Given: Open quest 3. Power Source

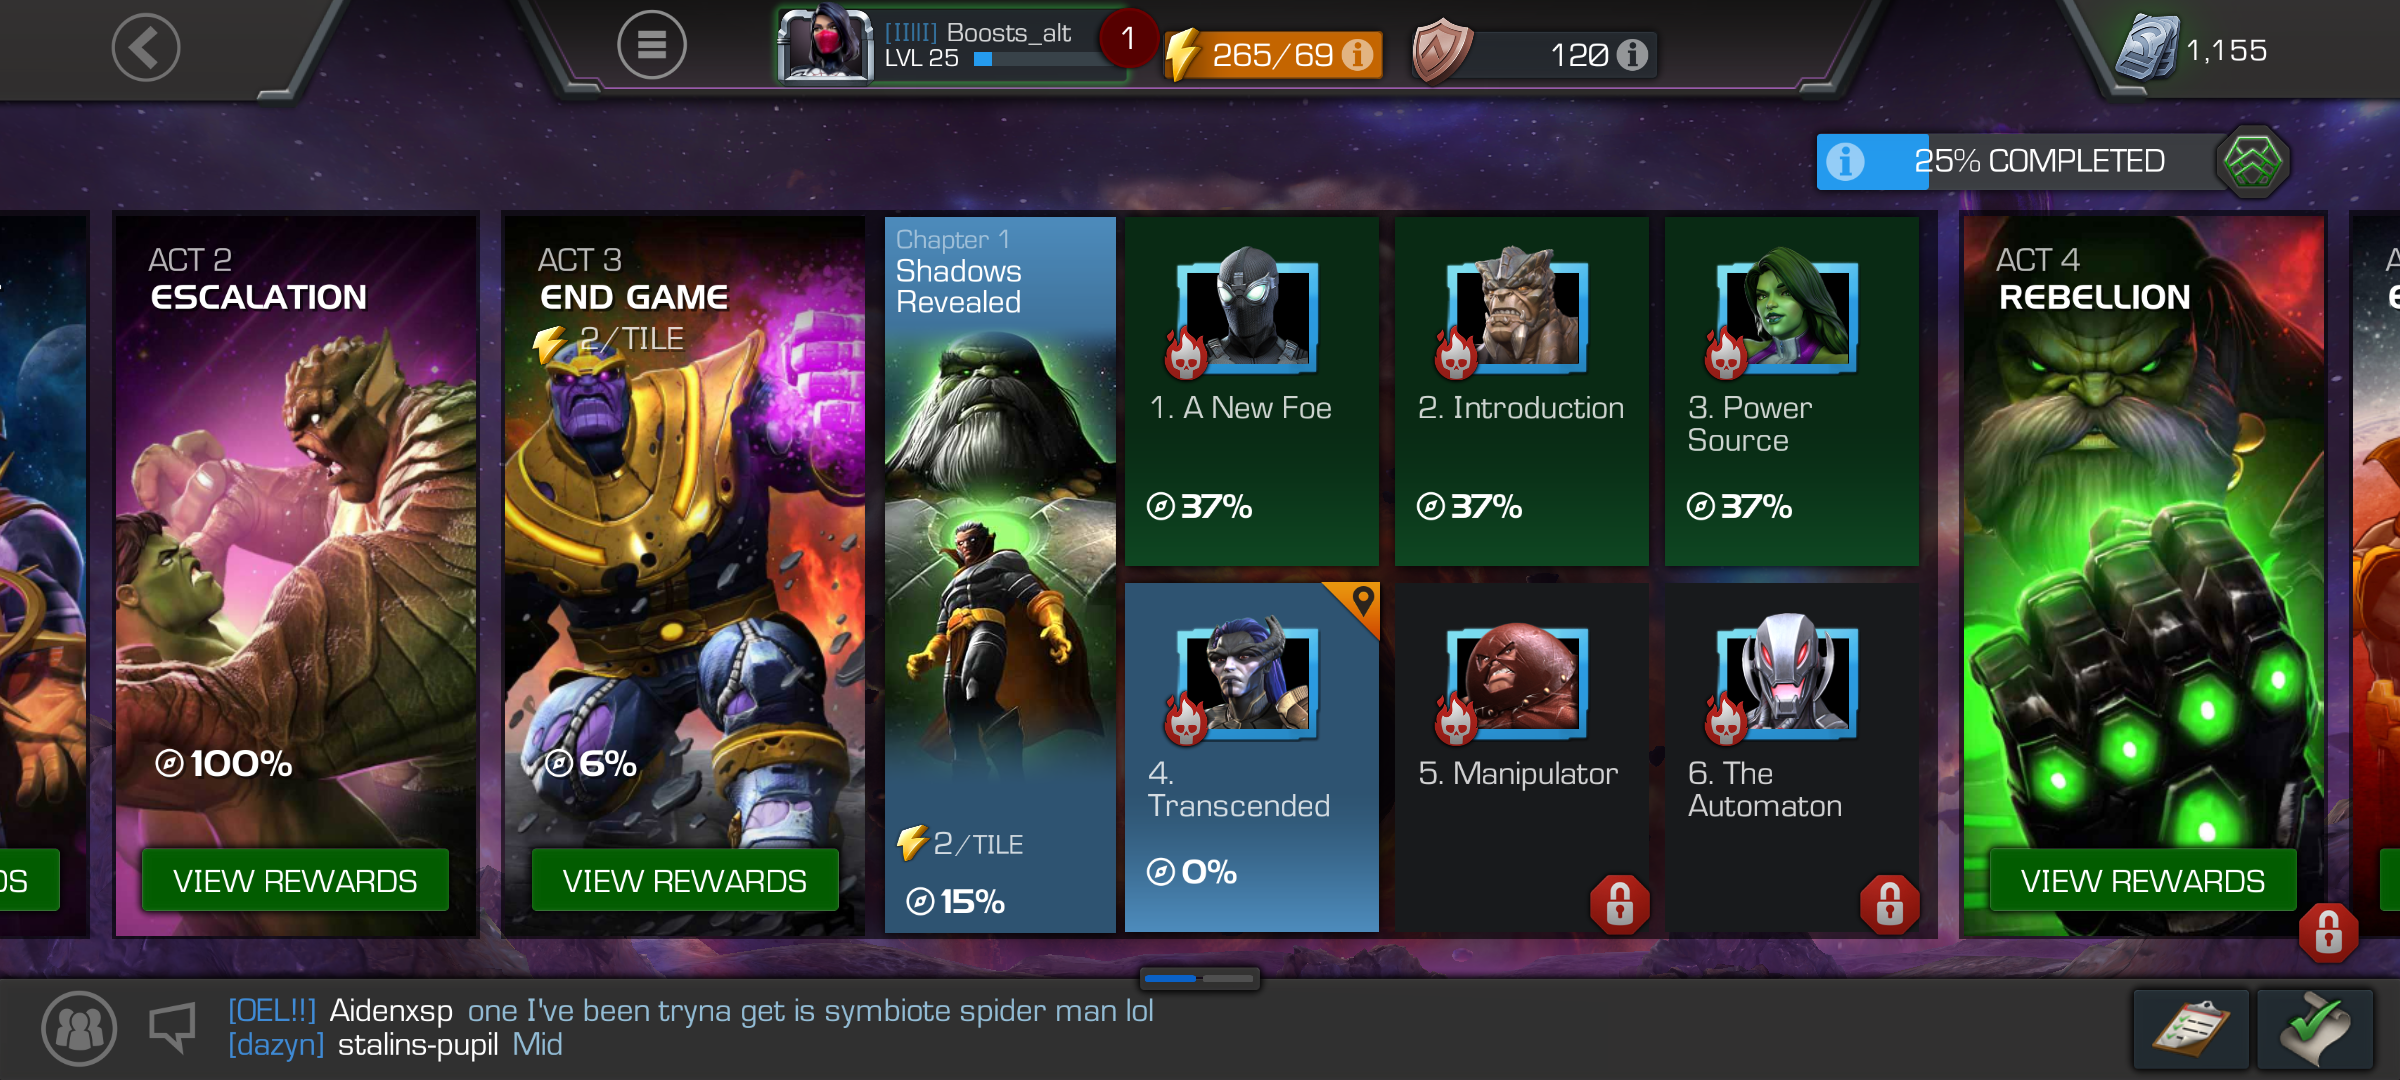Looking at the screenshot, I should tap(1792, 391).
